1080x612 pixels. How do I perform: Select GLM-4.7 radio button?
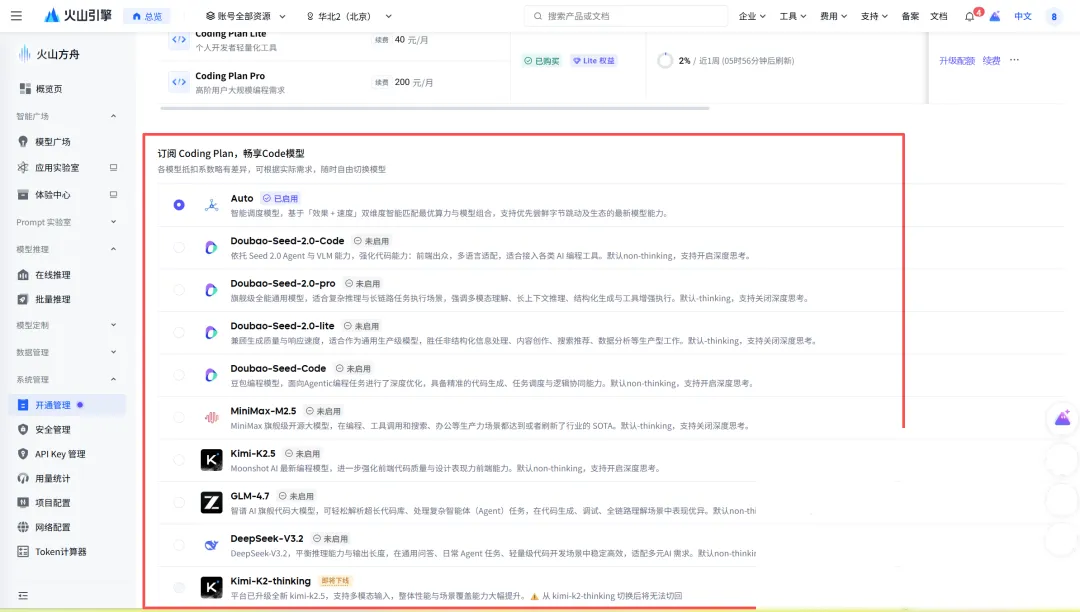click(x=179, y=503)
